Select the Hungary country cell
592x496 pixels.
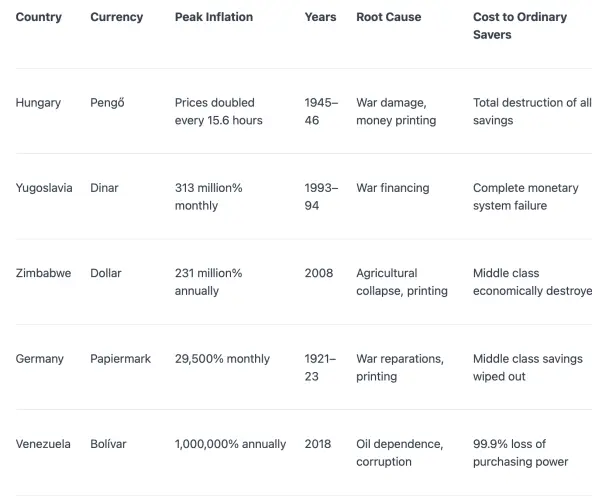[38, 103]
